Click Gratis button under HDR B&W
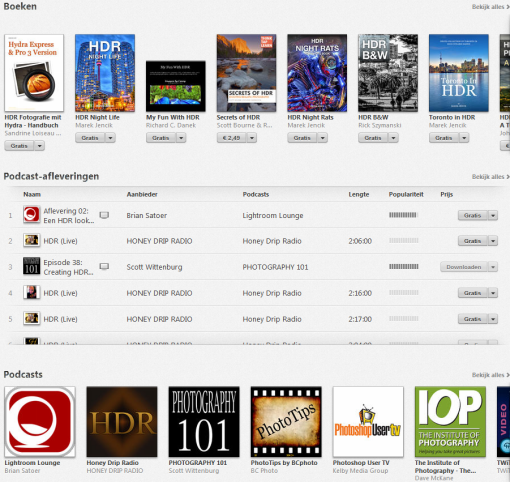Image resolution: width=510 pixels, height=482 pixels. tap(373, 138)
